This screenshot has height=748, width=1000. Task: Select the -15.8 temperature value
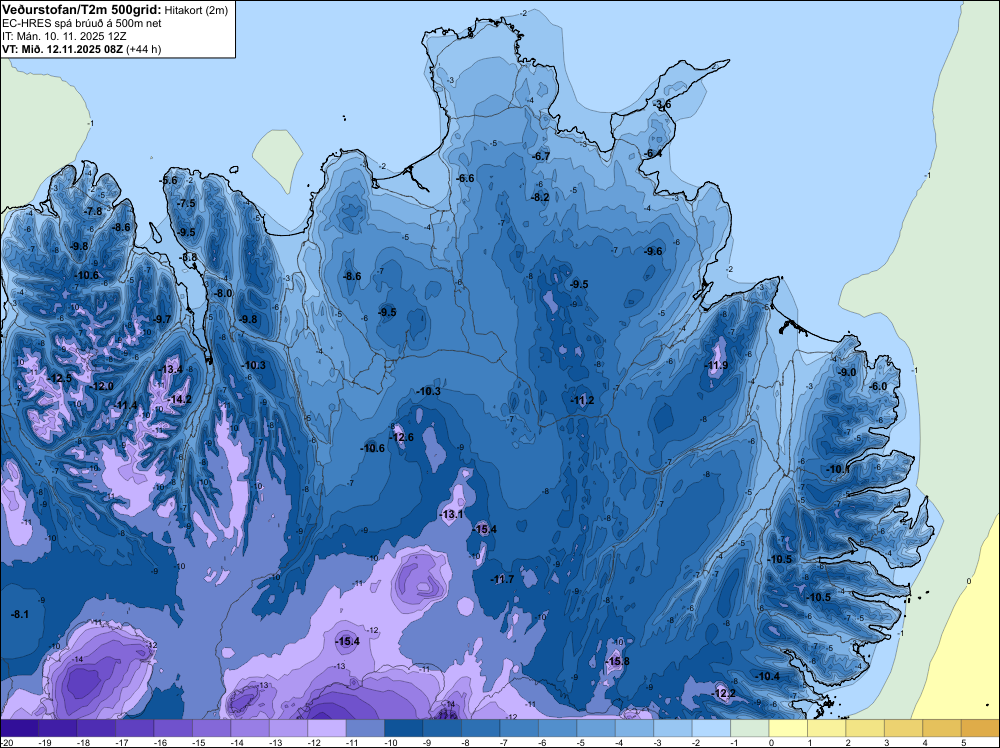(618, 661)
